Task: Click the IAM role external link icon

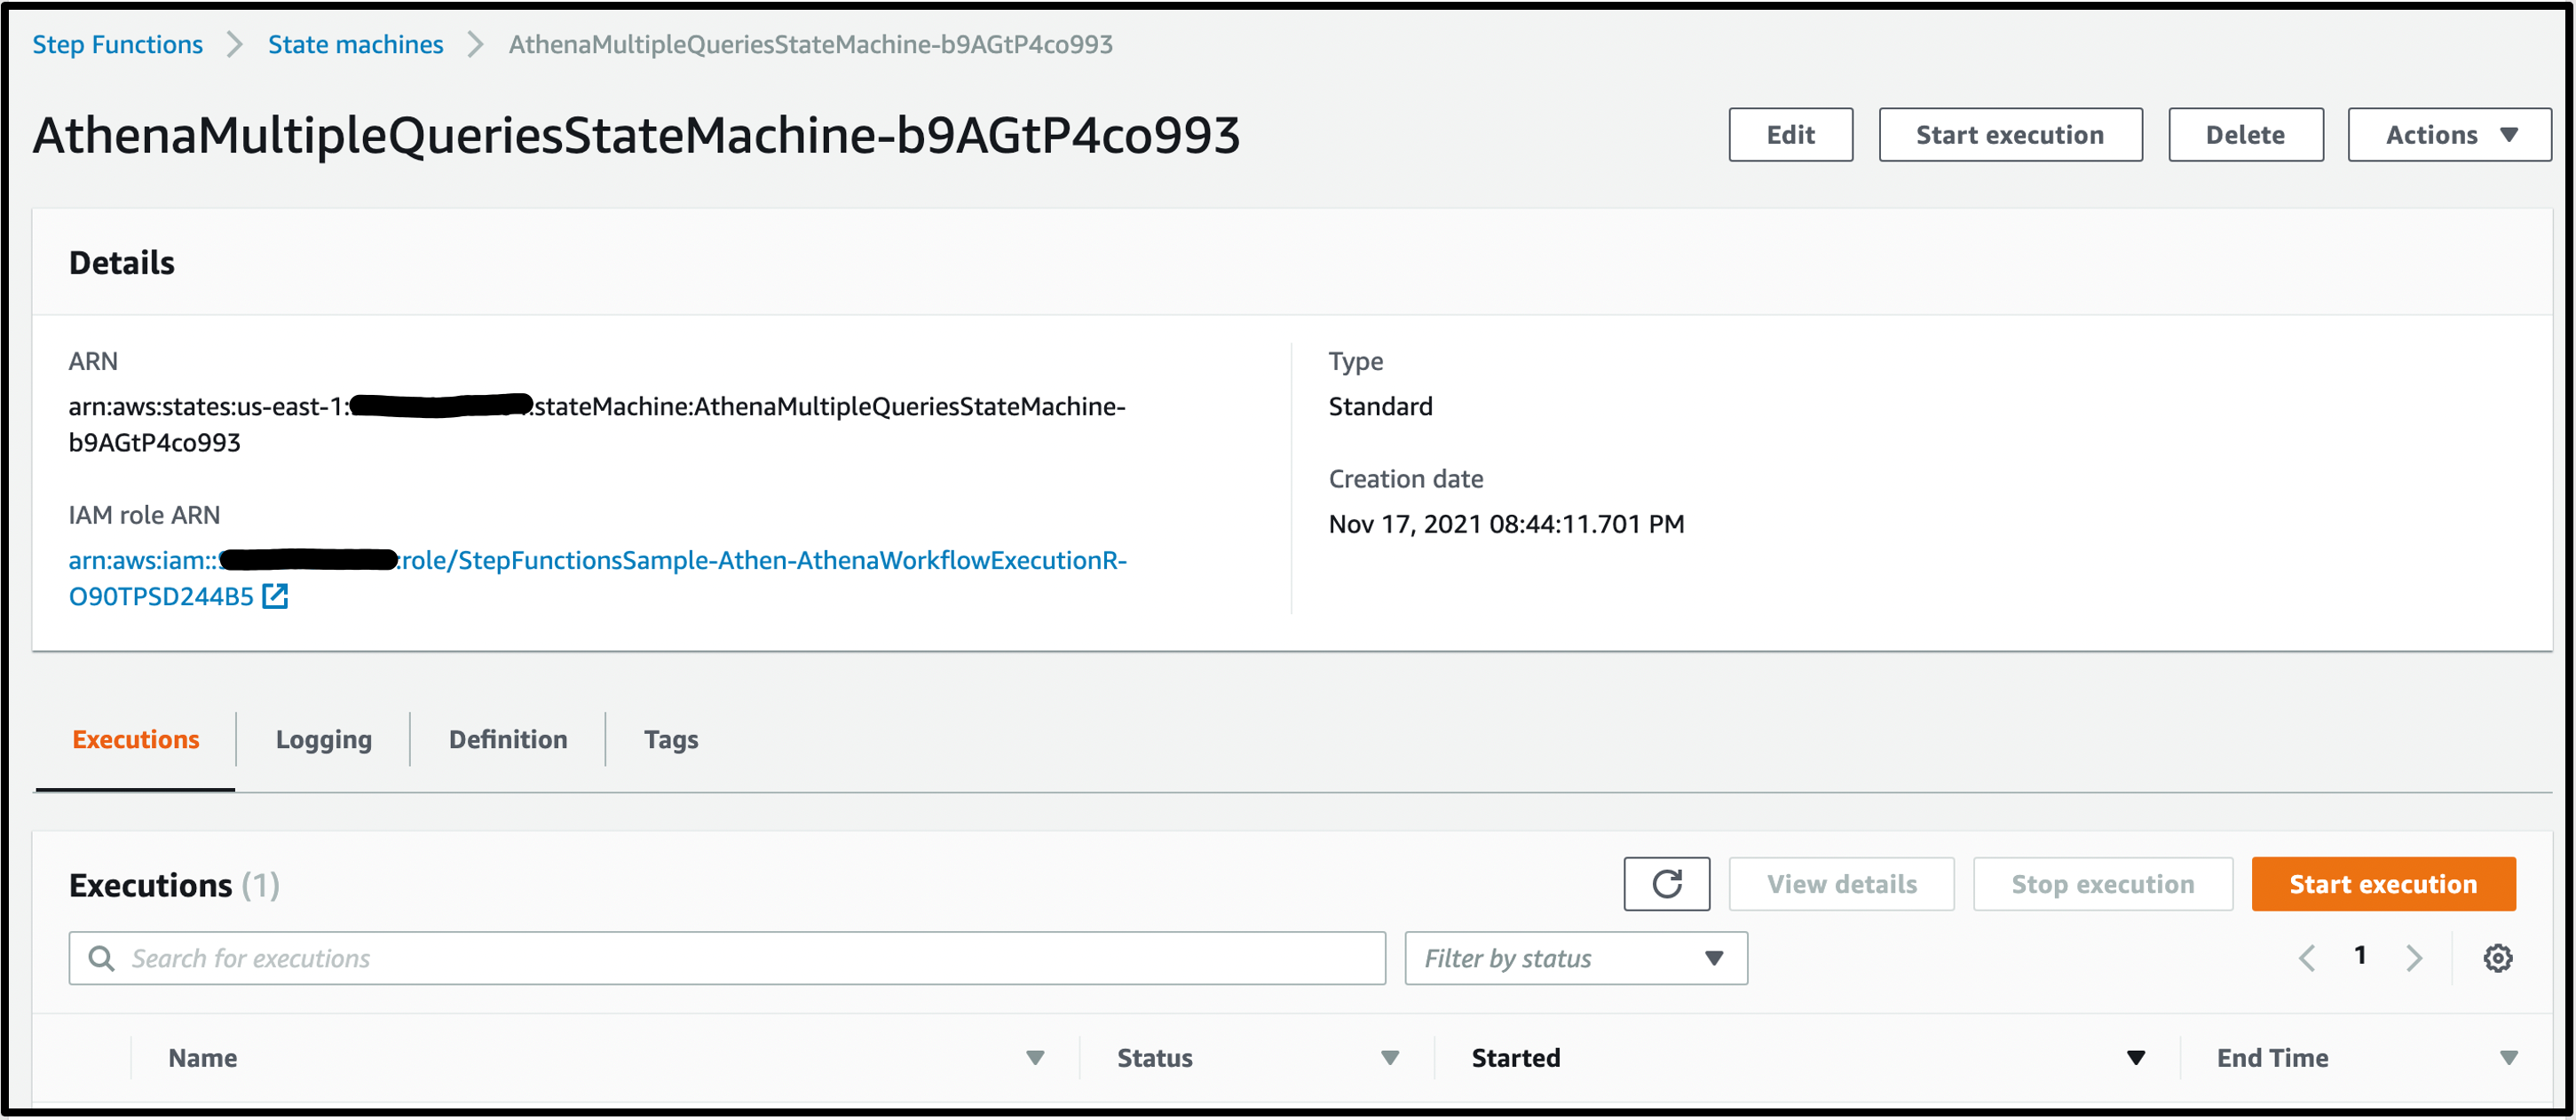Action: coord(275,596)
